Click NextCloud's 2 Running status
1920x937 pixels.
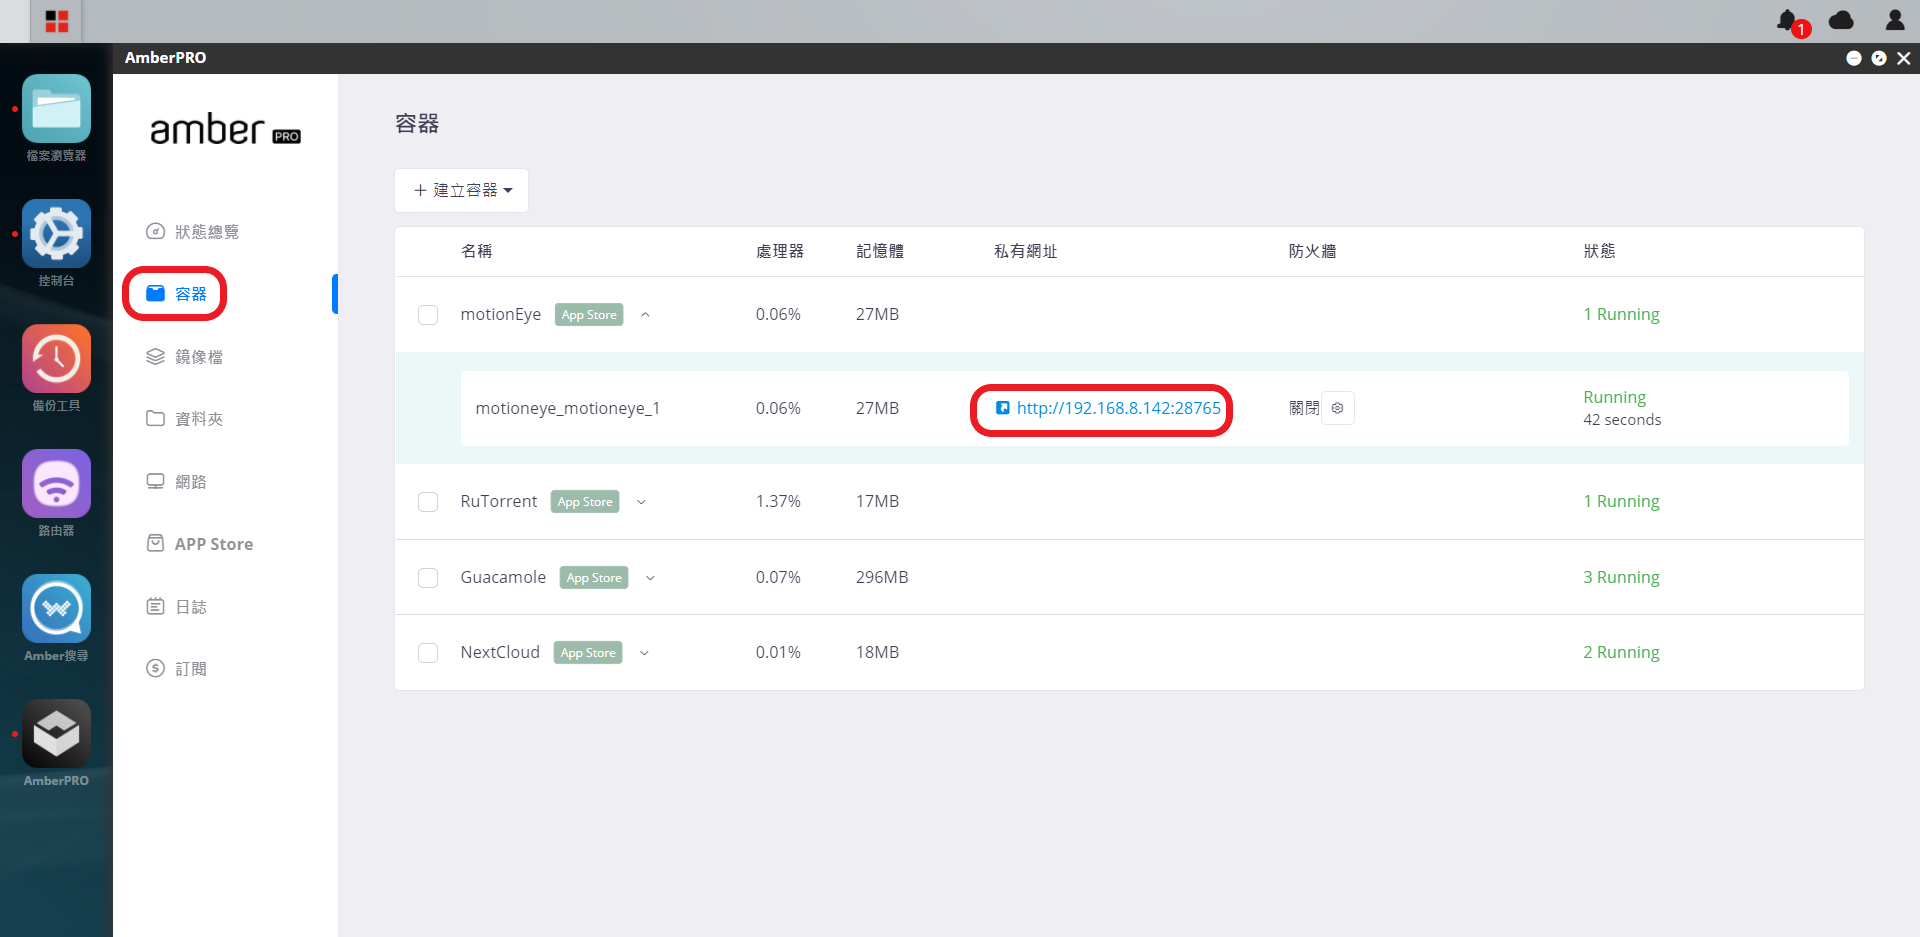coord(1621,652)
